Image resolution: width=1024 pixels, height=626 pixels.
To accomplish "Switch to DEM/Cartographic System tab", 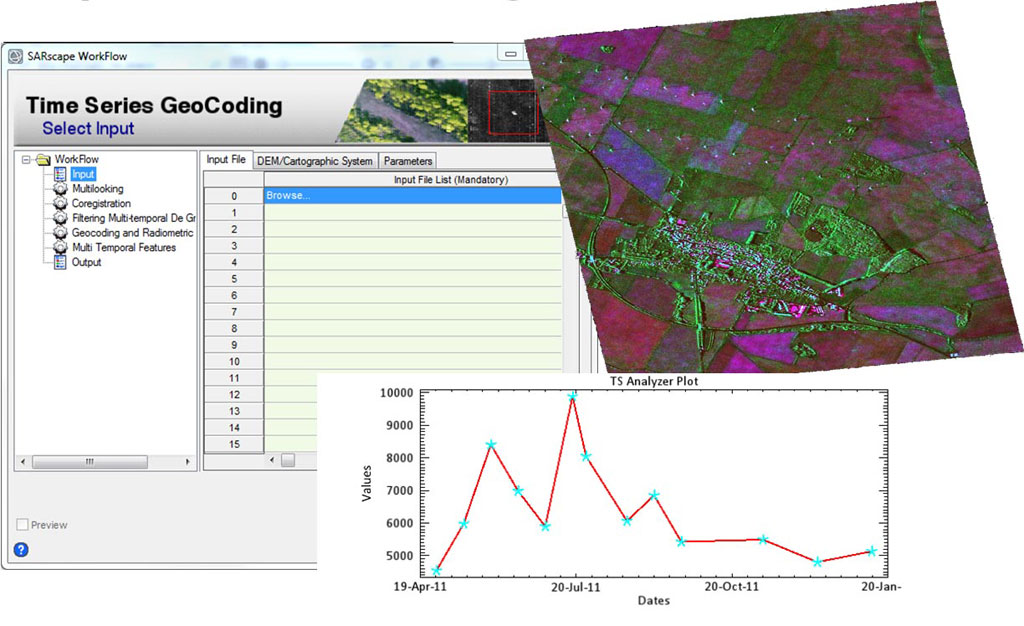I will click(x=314, y=160).
